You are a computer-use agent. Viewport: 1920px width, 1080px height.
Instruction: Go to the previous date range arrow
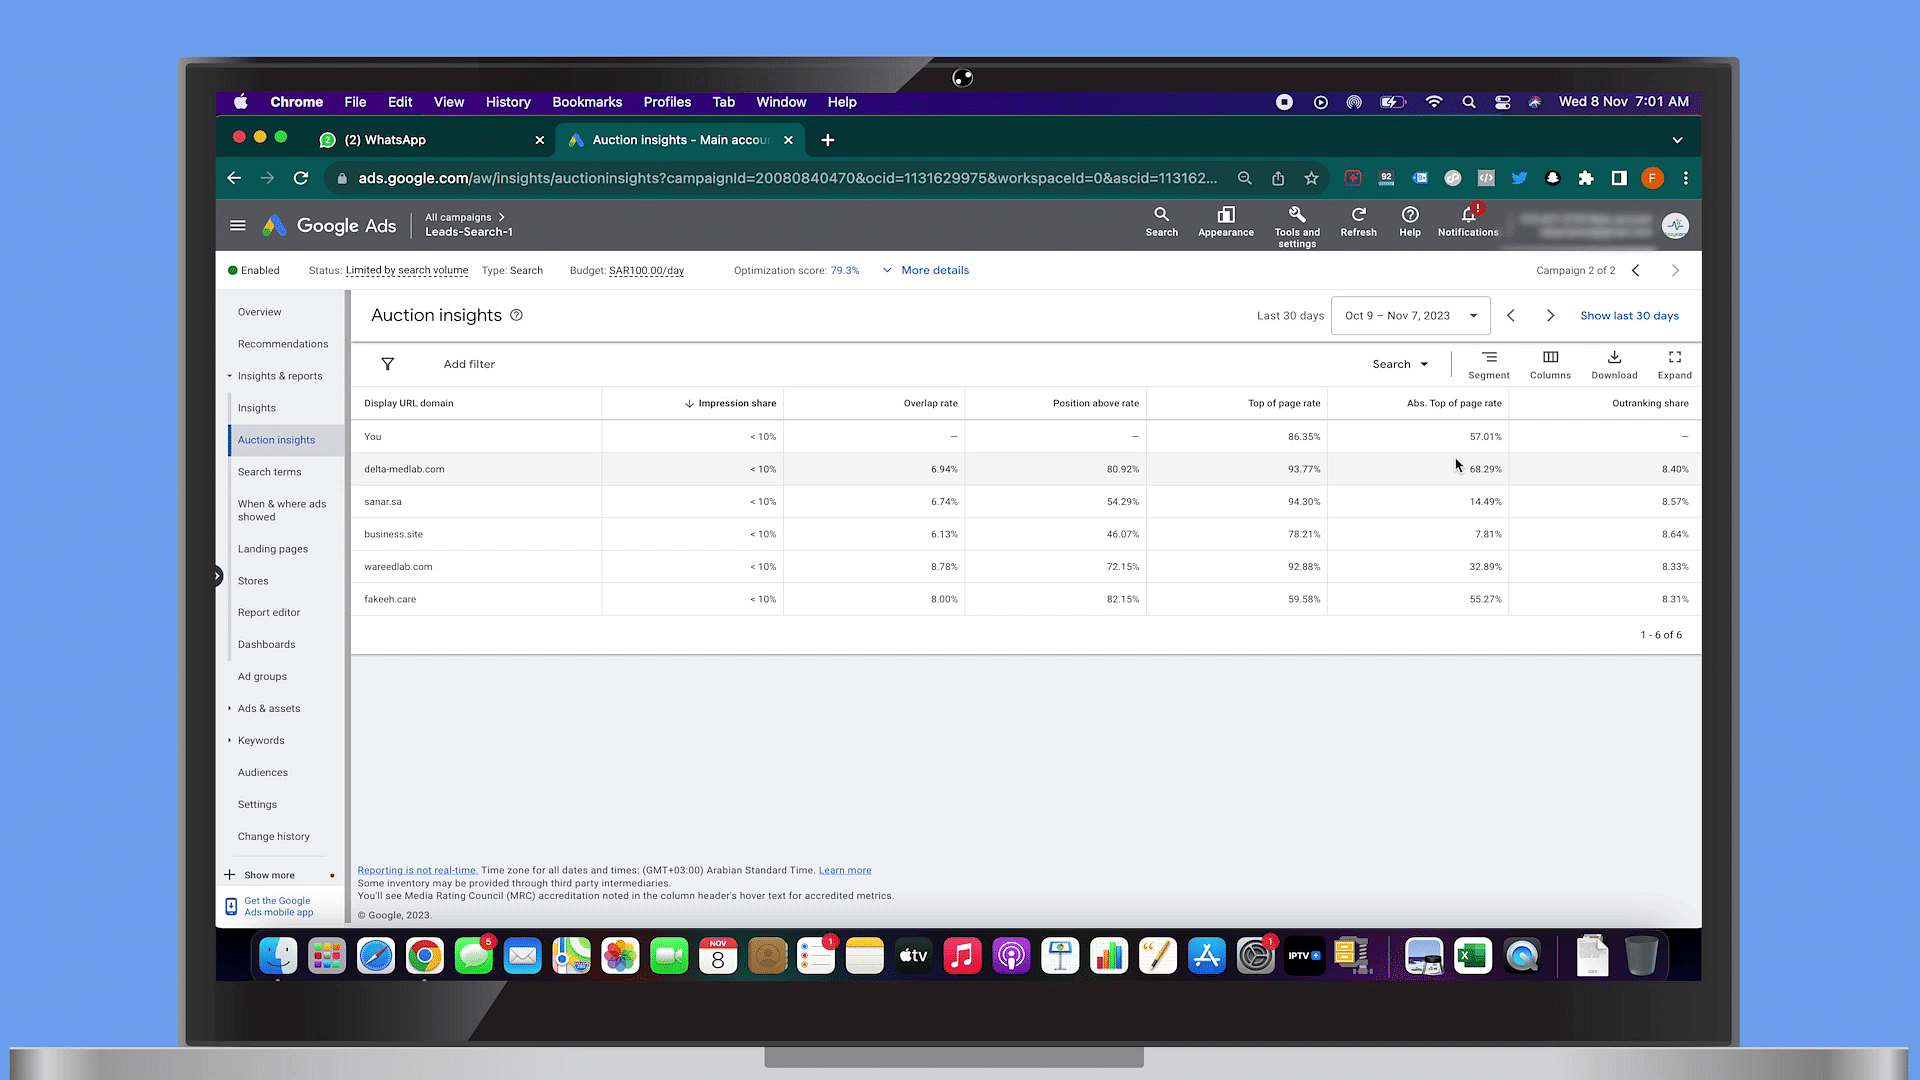(1511, 315)
